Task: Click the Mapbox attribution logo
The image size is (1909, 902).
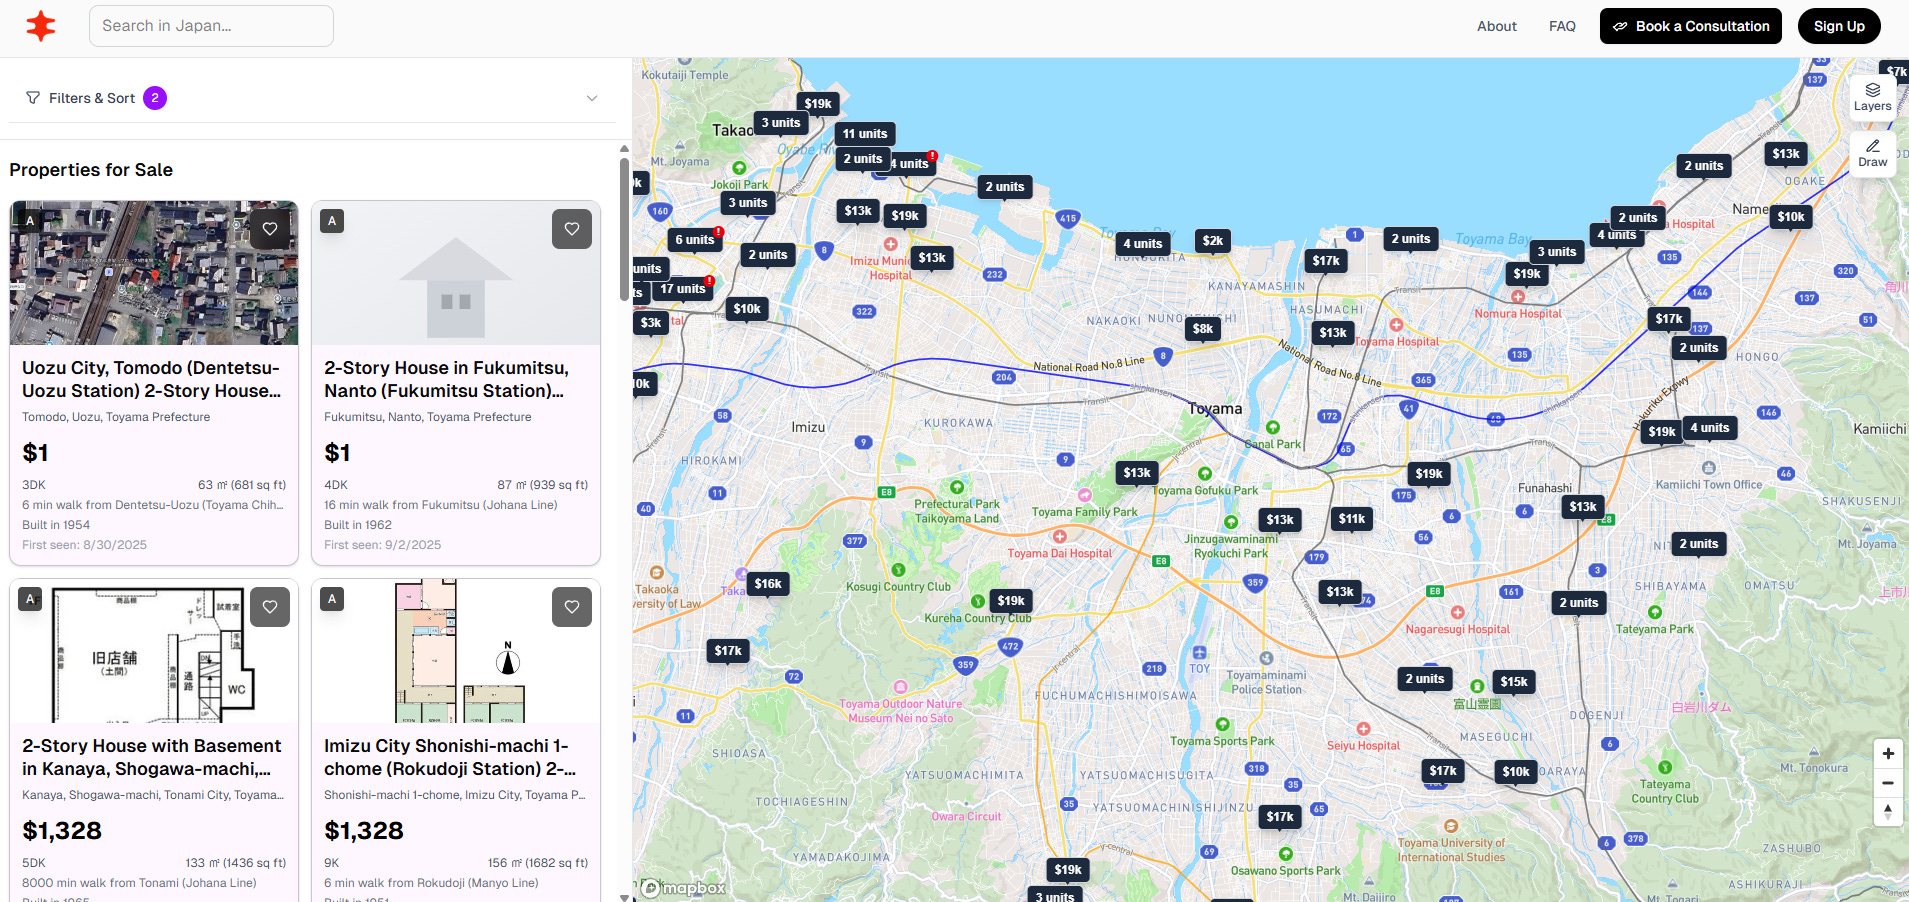Action: 681,888
